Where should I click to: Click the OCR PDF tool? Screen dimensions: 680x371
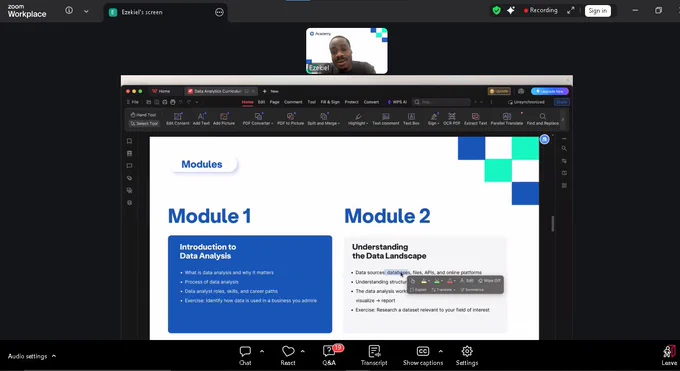(452, 119)
